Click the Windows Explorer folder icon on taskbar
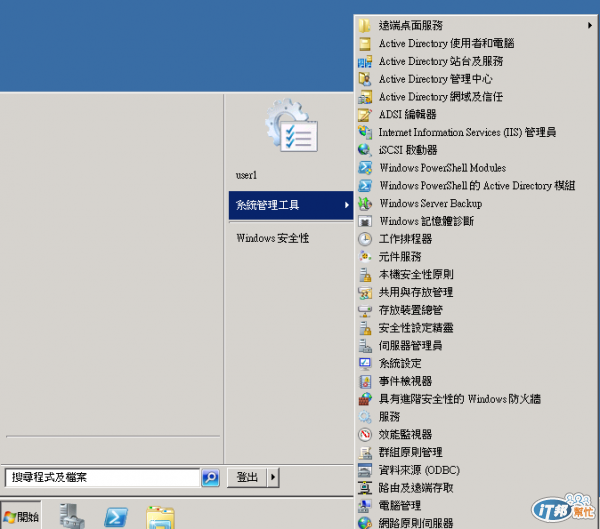This screenshot has height=529, width=600. [160, 517]
